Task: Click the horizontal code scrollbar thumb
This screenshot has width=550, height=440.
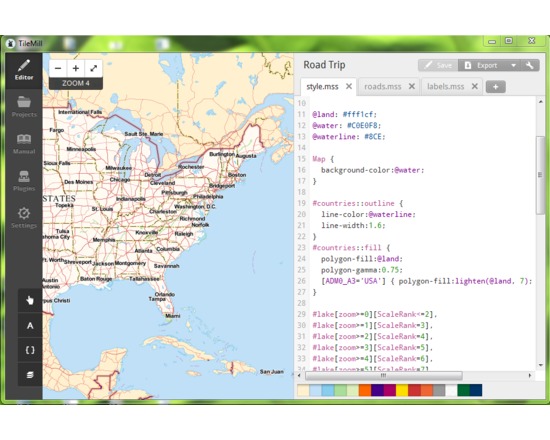Action: 384,375
